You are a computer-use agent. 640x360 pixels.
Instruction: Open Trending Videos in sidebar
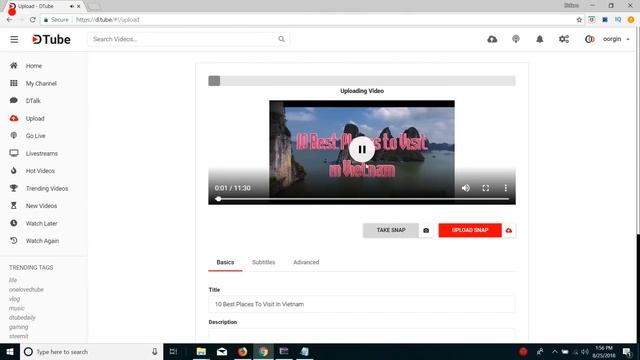tap(47, 189)
